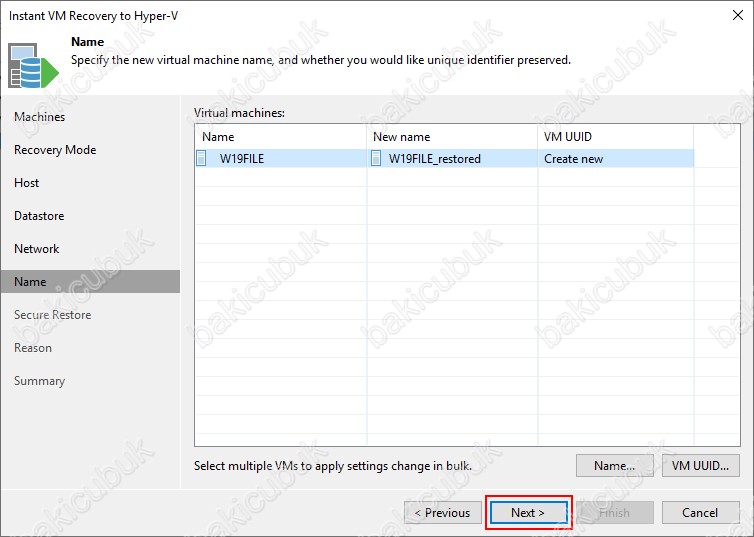Open the Recovery Mode step
Screen dimensions: 754x537
(55, 150)
